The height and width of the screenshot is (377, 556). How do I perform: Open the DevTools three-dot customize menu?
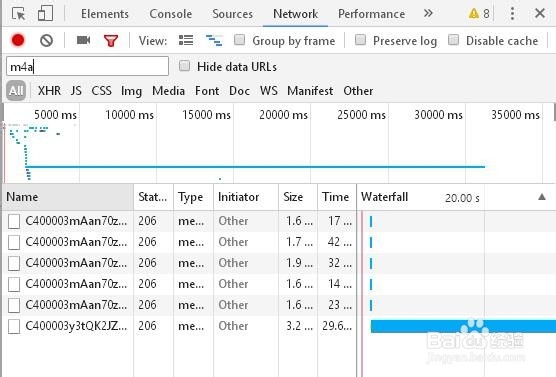[x=512, y=13]
